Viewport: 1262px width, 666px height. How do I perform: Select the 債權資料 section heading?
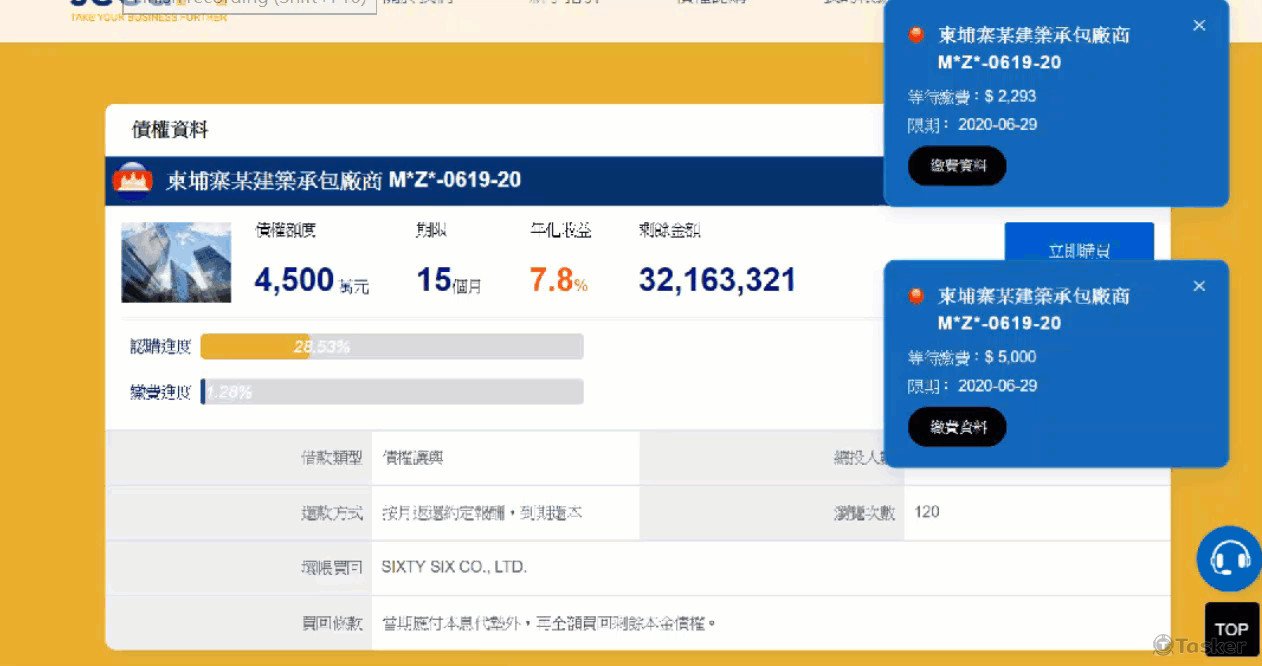[170, 130]
